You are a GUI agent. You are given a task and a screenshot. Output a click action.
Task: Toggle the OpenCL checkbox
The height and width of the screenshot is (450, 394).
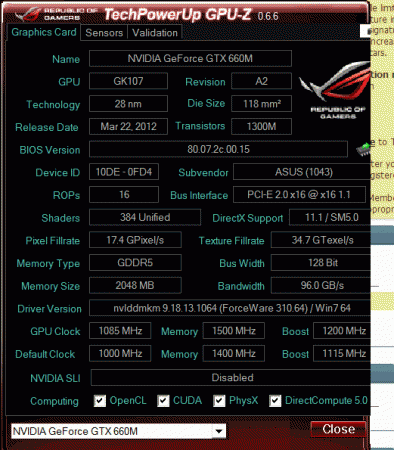click(100, 400)
